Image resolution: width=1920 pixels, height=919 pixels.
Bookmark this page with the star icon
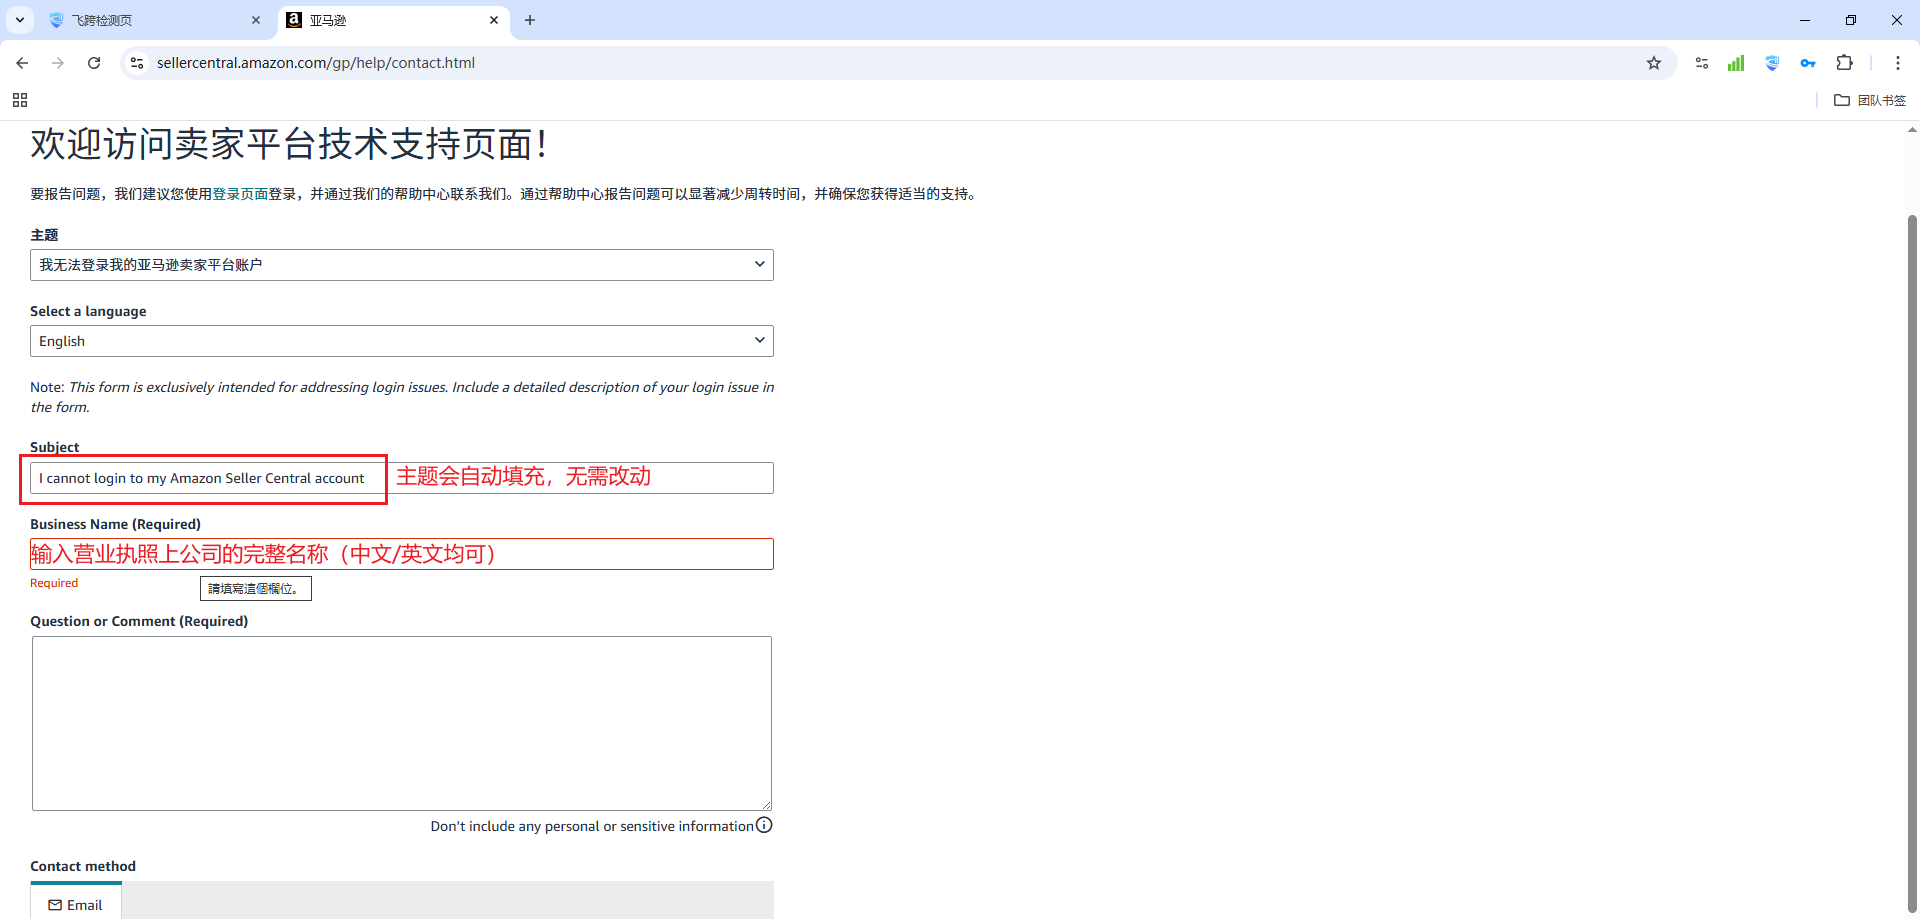(x=1654, y=63)
